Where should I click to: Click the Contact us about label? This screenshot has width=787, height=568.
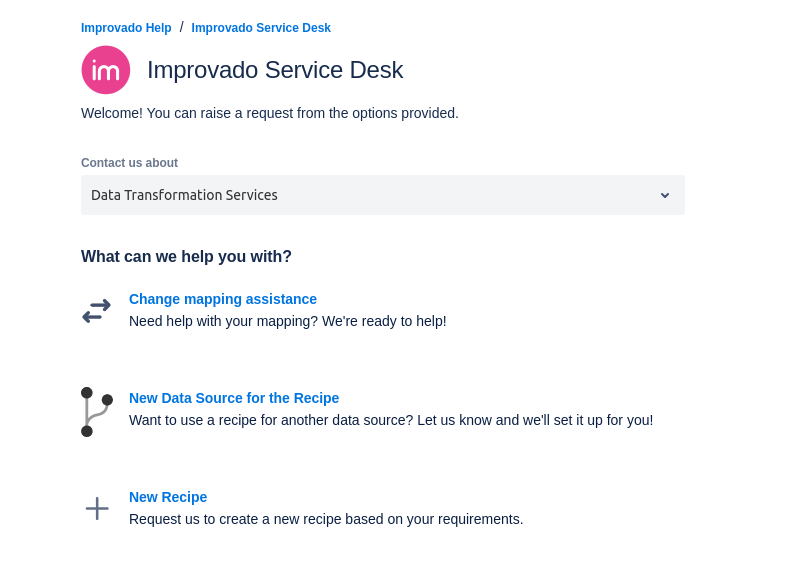(x=129, y=163)
